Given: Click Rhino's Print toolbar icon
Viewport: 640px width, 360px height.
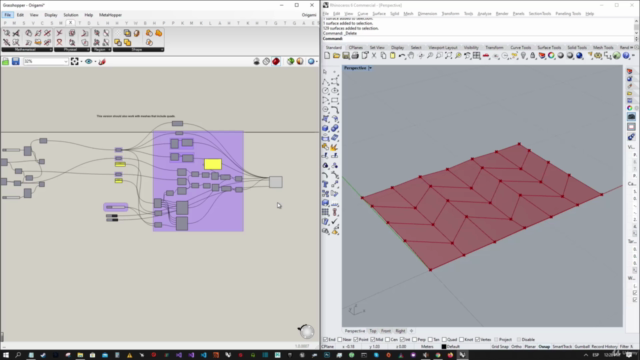Looking at the screenshot, I should click(x=355, y=56).
